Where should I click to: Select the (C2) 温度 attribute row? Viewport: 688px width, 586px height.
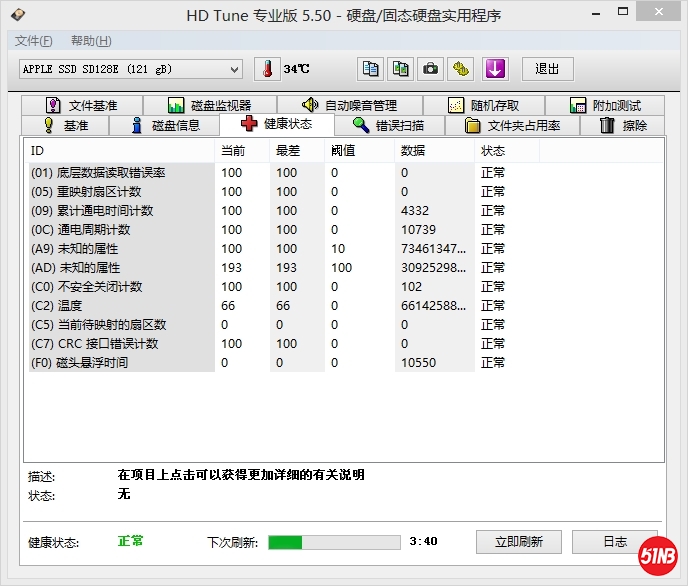(120, 306)
